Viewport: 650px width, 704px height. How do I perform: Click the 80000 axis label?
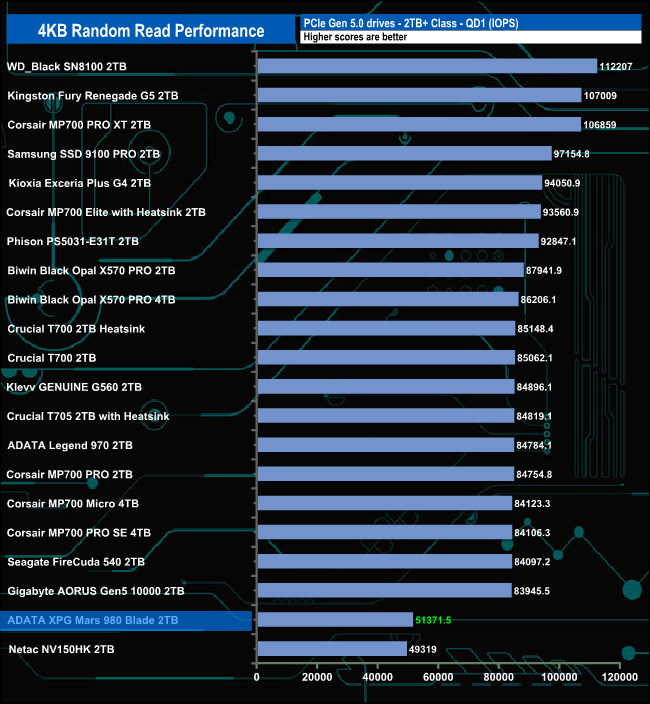pyautogui.click(x=499, y=677)
